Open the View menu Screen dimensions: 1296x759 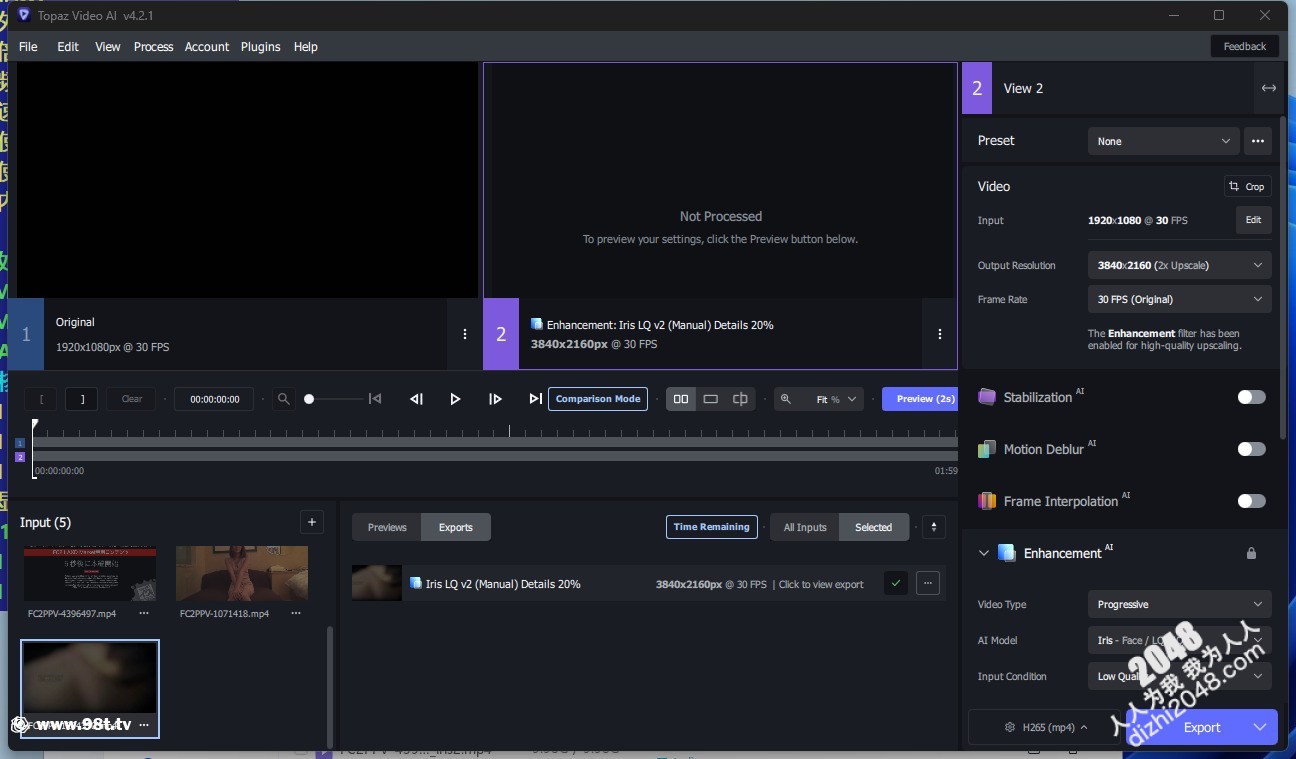(x=108, y=46)
